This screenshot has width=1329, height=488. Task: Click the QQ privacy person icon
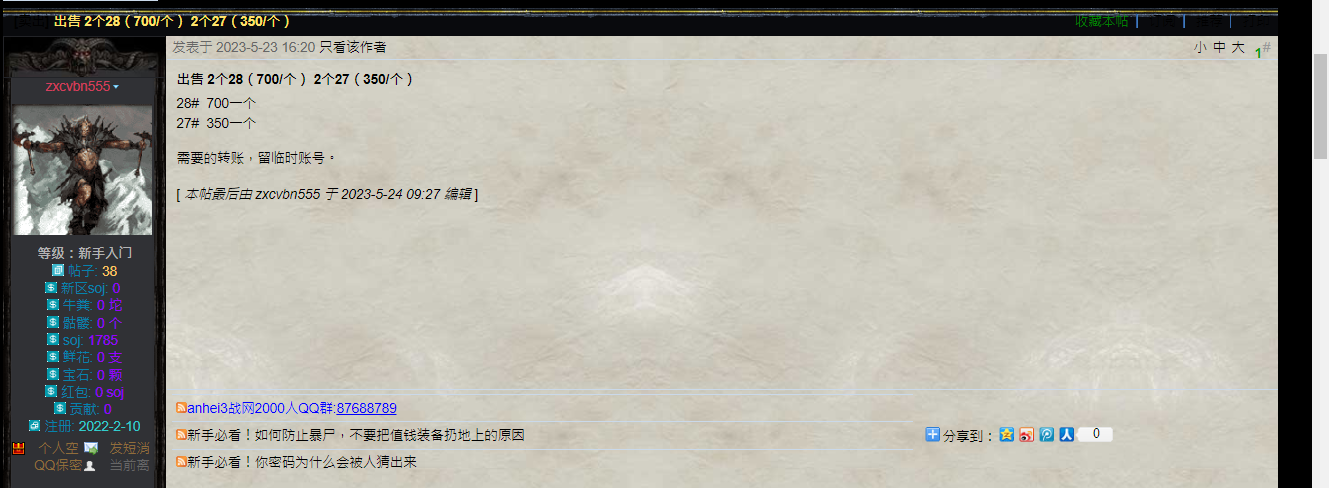pos(89,465)
